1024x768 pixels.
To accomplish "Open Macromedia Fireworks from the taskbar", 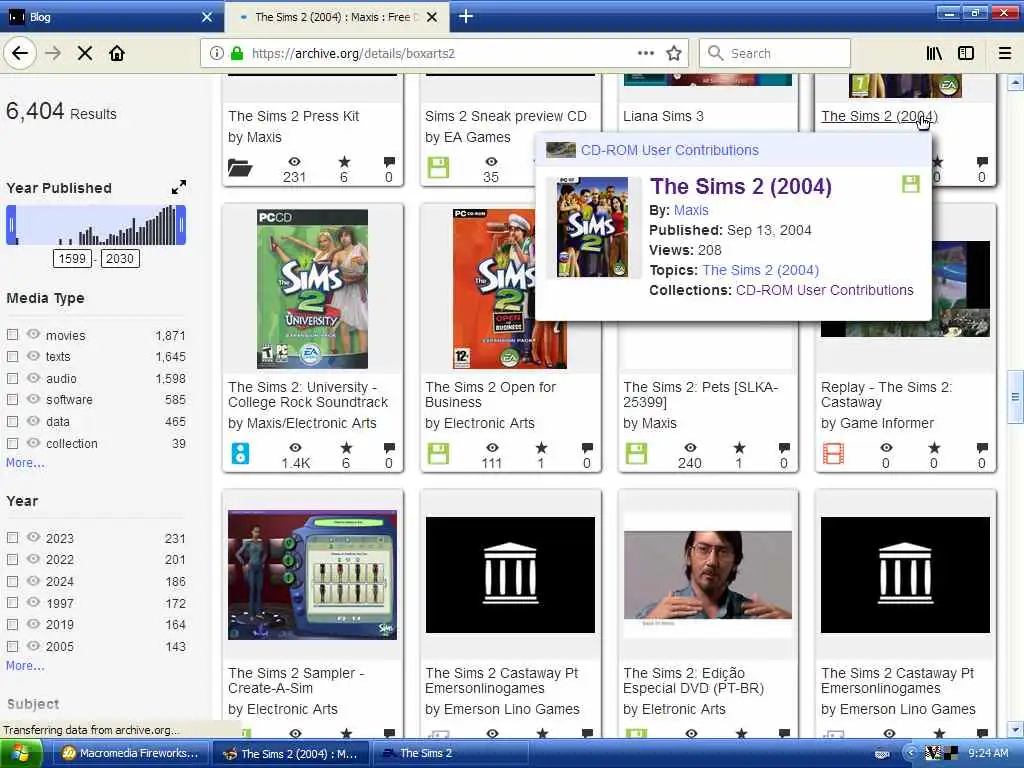I will pyautogui.click(x=130, y=754).
